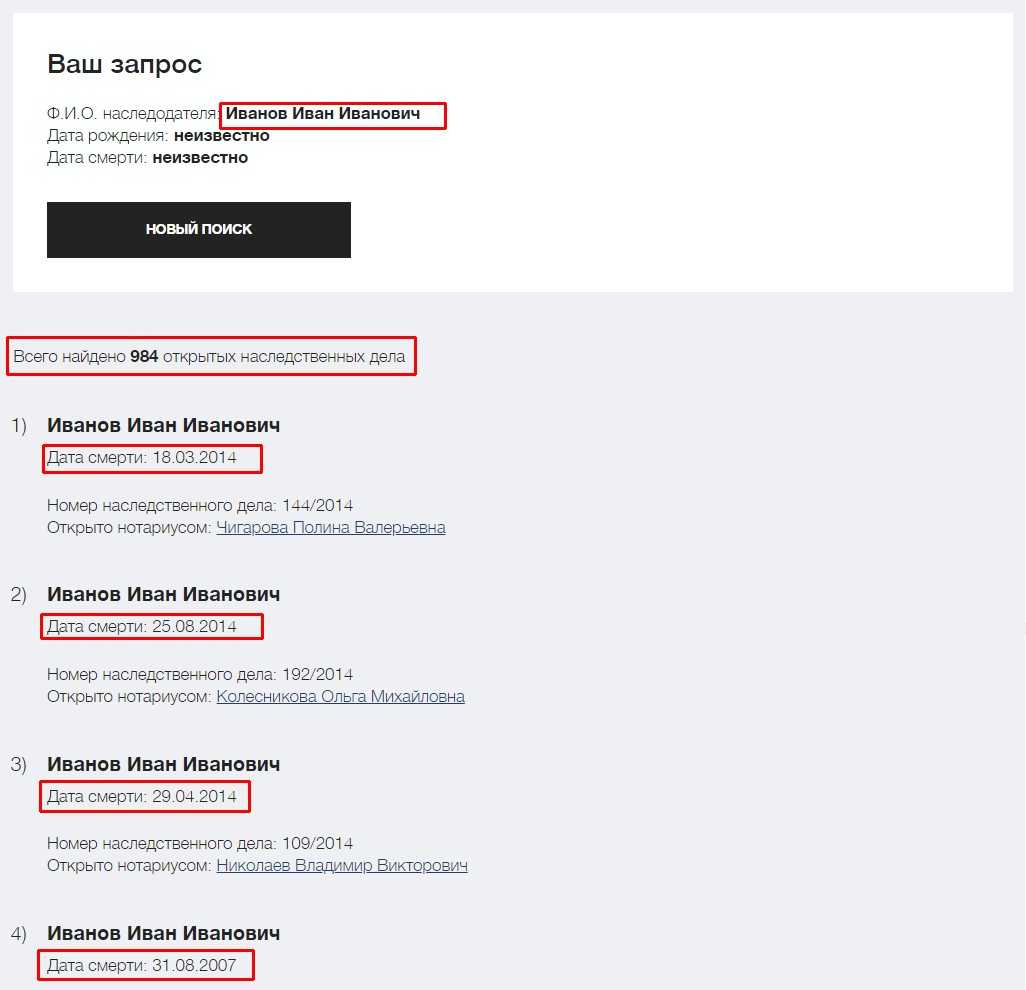
Task: Open notary Чигарова Полина Валерьевна link
Action: pos(330,527)
